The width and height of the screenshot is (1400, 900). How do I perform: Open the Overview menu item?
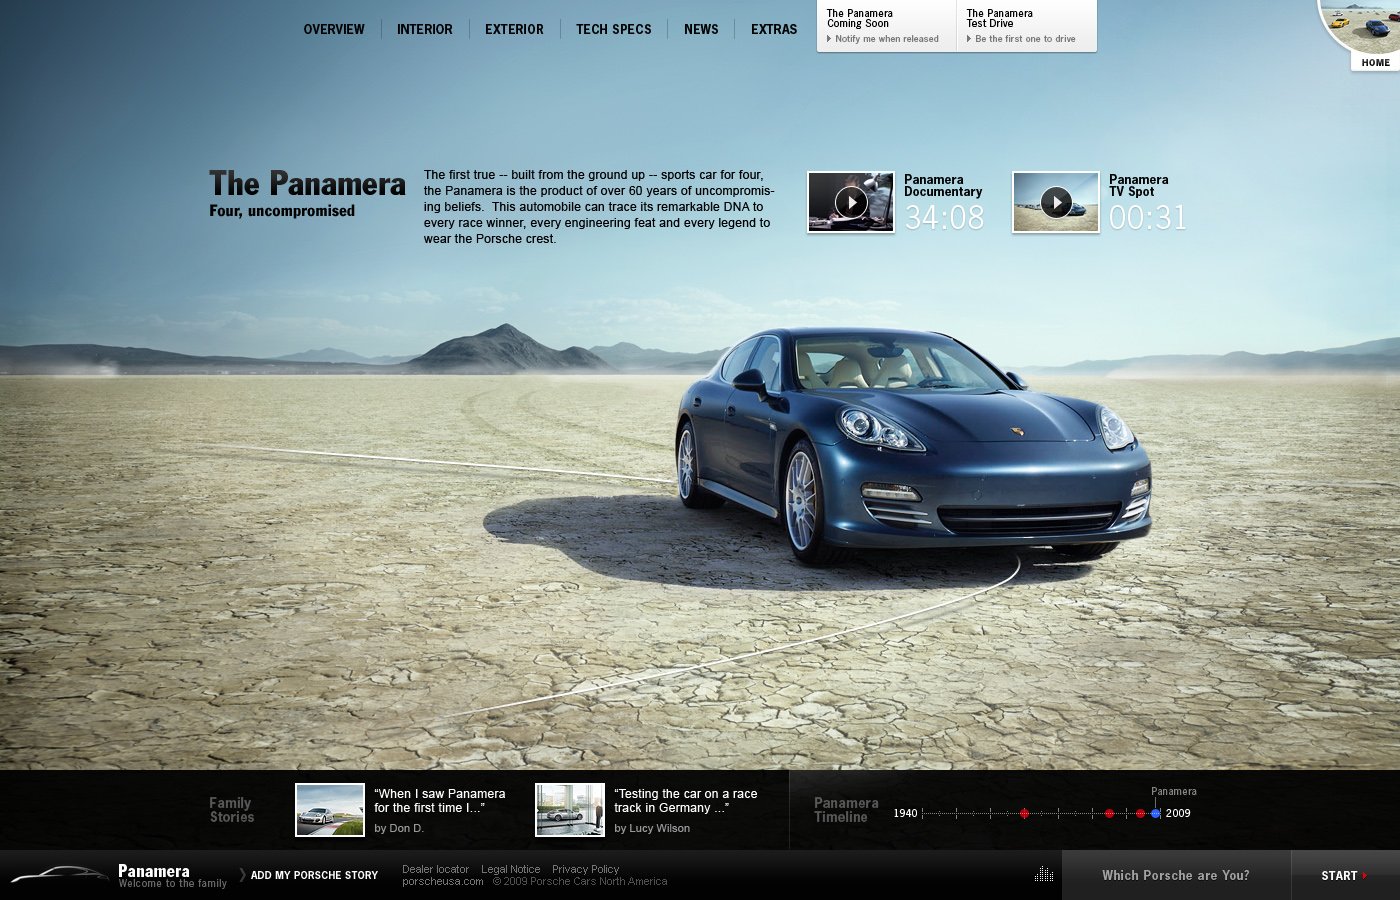point(334,30)
